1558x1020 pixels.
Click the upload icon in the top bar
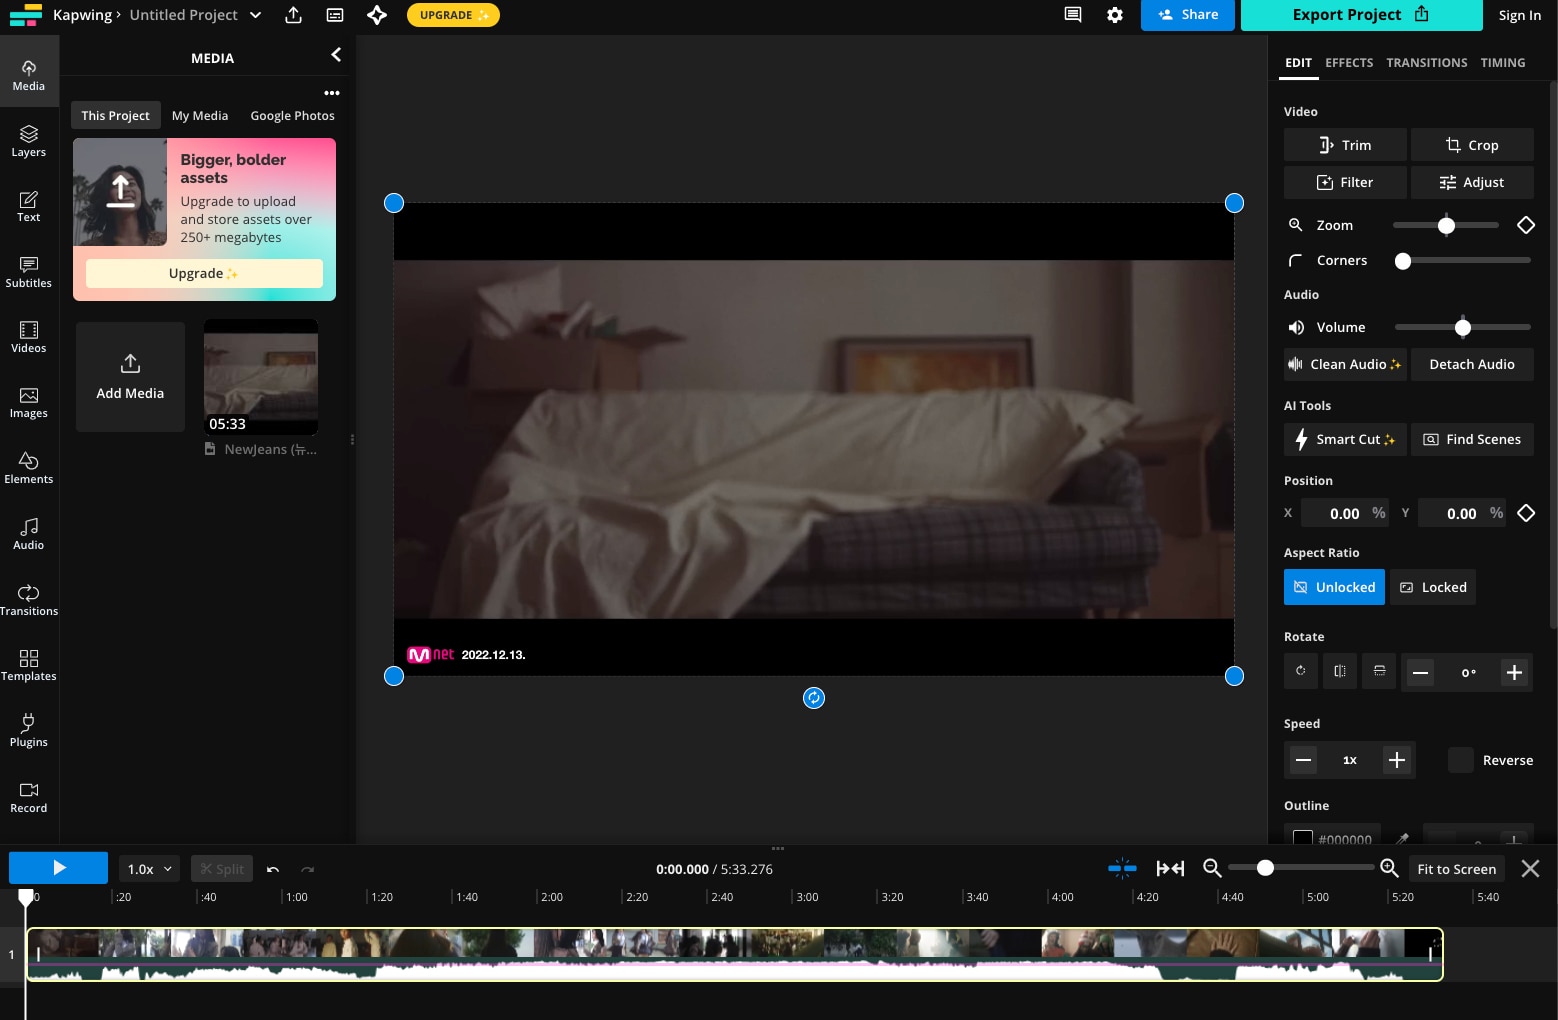coord(293,15)
